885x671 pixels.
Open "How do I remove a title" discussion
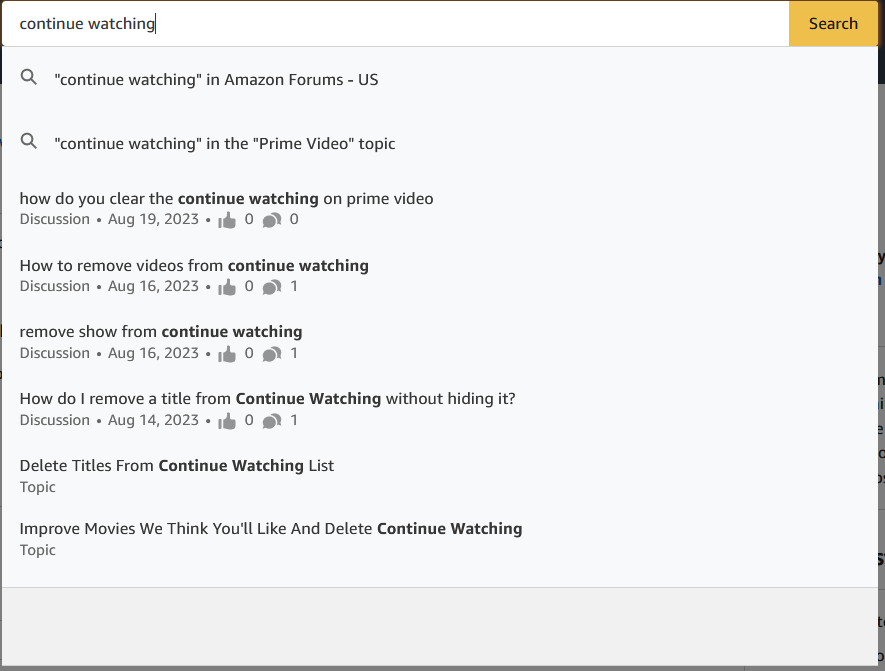point(267,399)
